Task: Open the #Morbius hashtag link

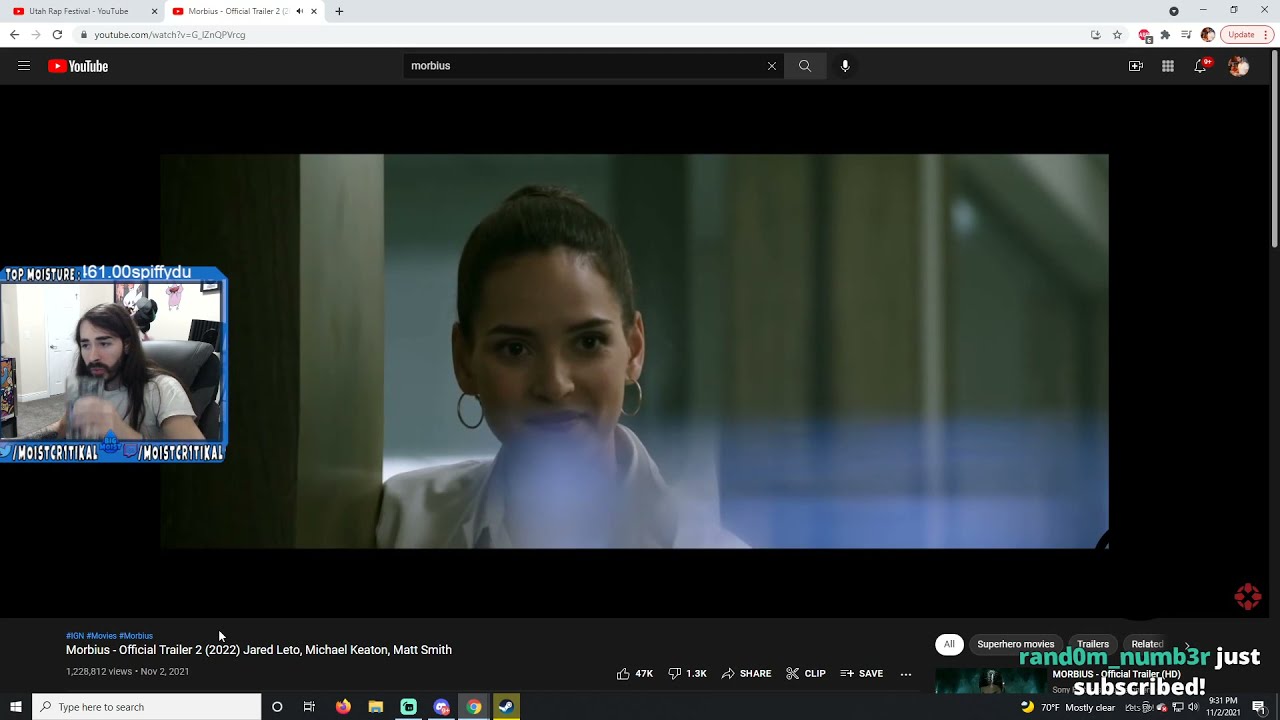Action: [136, 636]
